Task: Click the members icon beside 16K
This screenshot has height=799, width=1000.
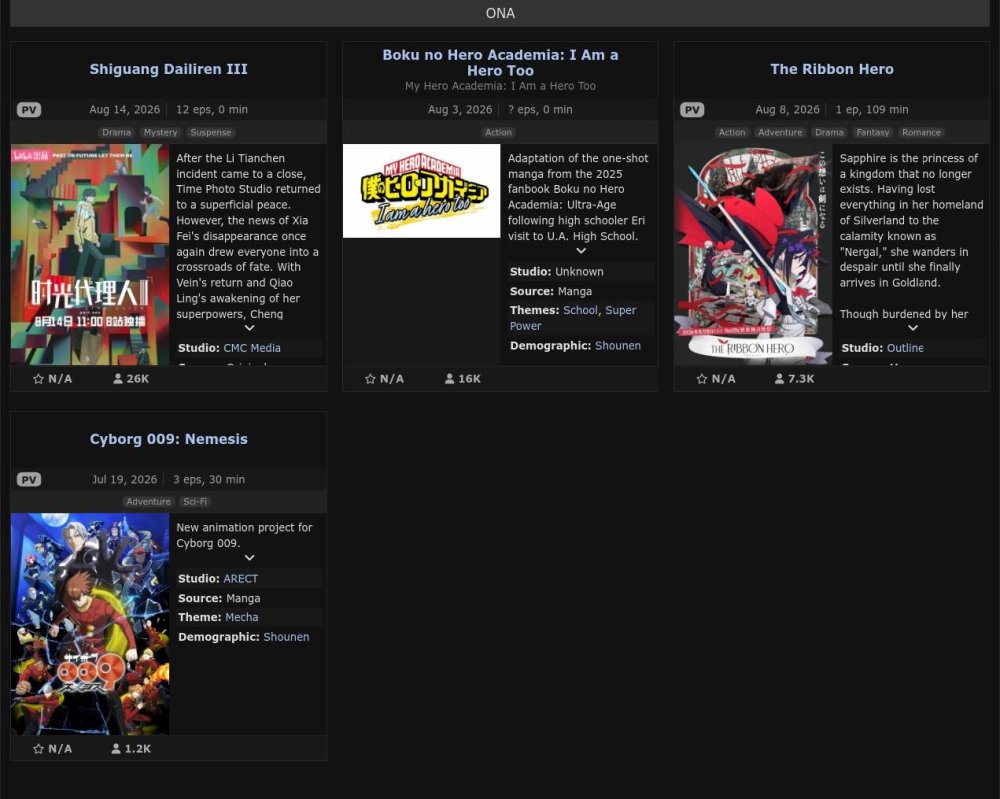Action: (449, 379)
